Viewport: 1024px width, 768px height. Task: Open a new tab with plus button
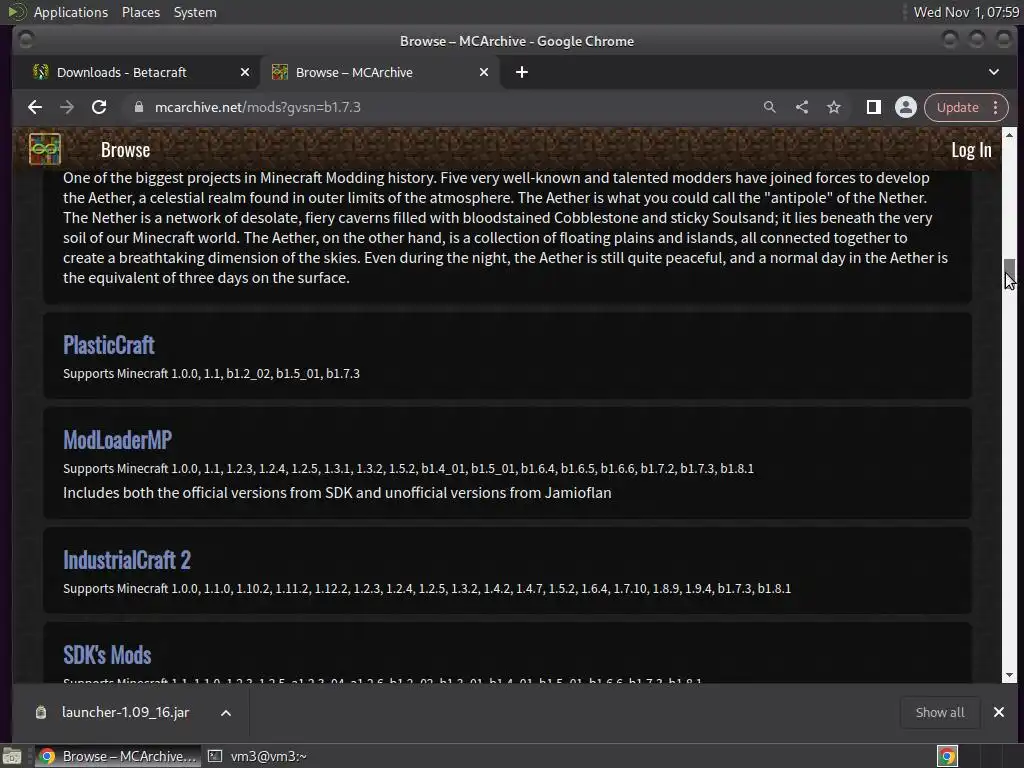522,72
